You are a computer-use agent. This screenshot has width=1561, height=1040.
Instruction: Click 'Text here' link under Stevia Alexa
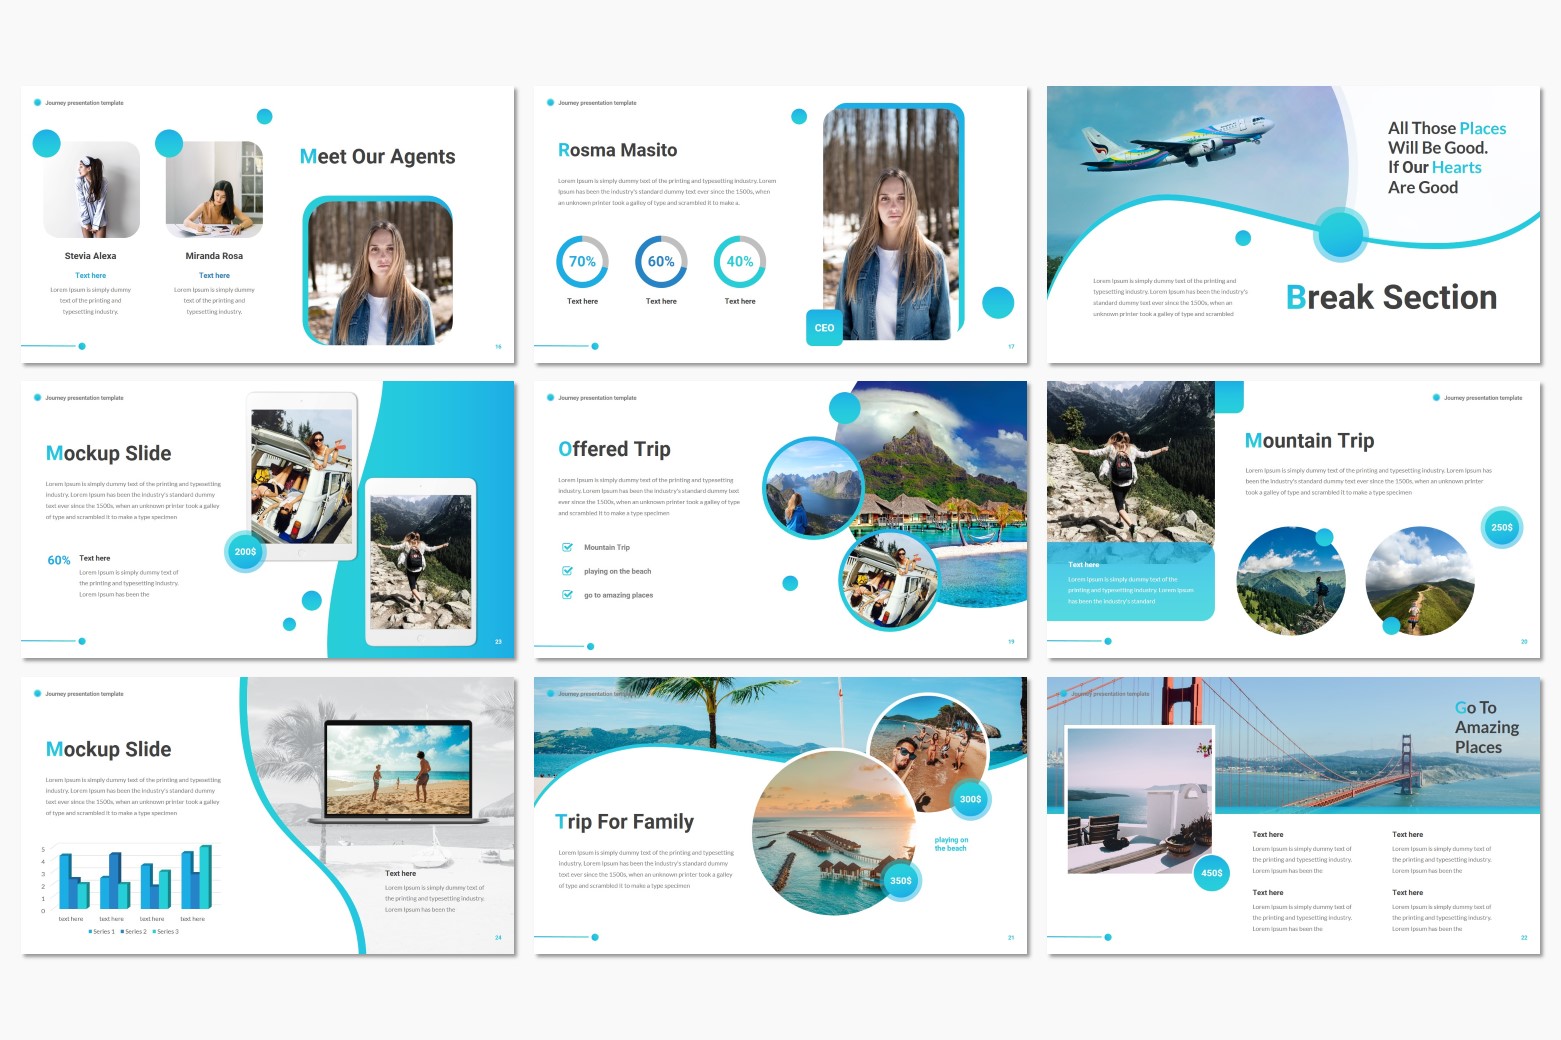90,276
